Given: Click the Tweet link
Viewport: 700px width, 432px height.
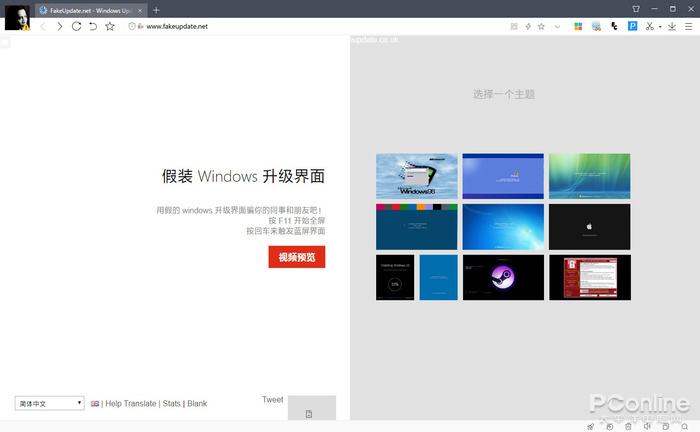Looking at the screenshot, I should point(272,399).
